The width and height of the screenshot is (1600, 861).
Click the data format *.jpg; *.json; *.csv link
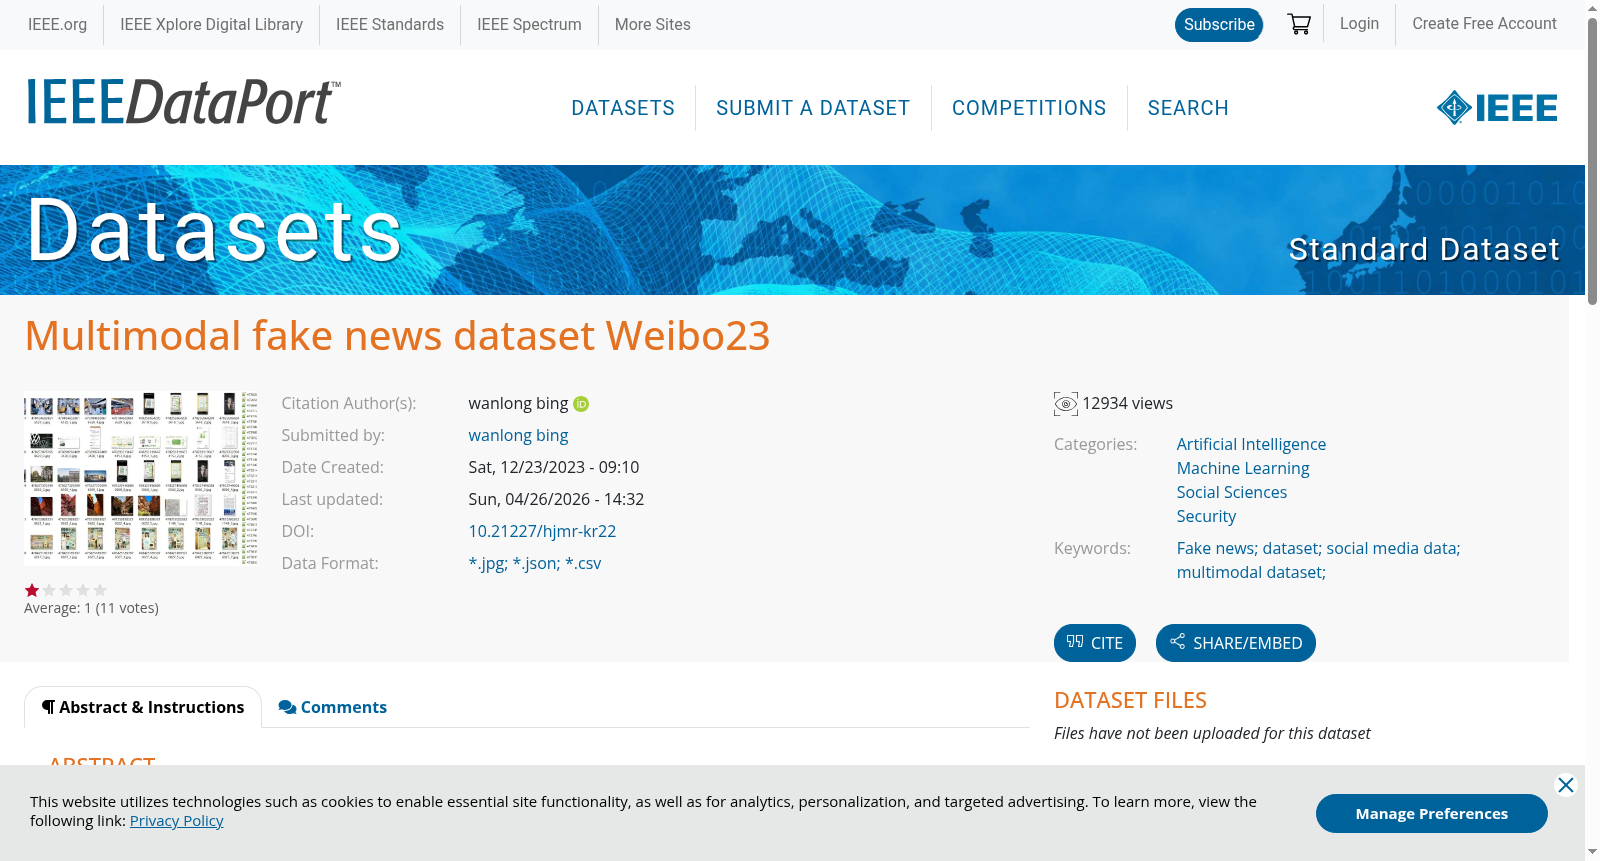coord(535,564)
